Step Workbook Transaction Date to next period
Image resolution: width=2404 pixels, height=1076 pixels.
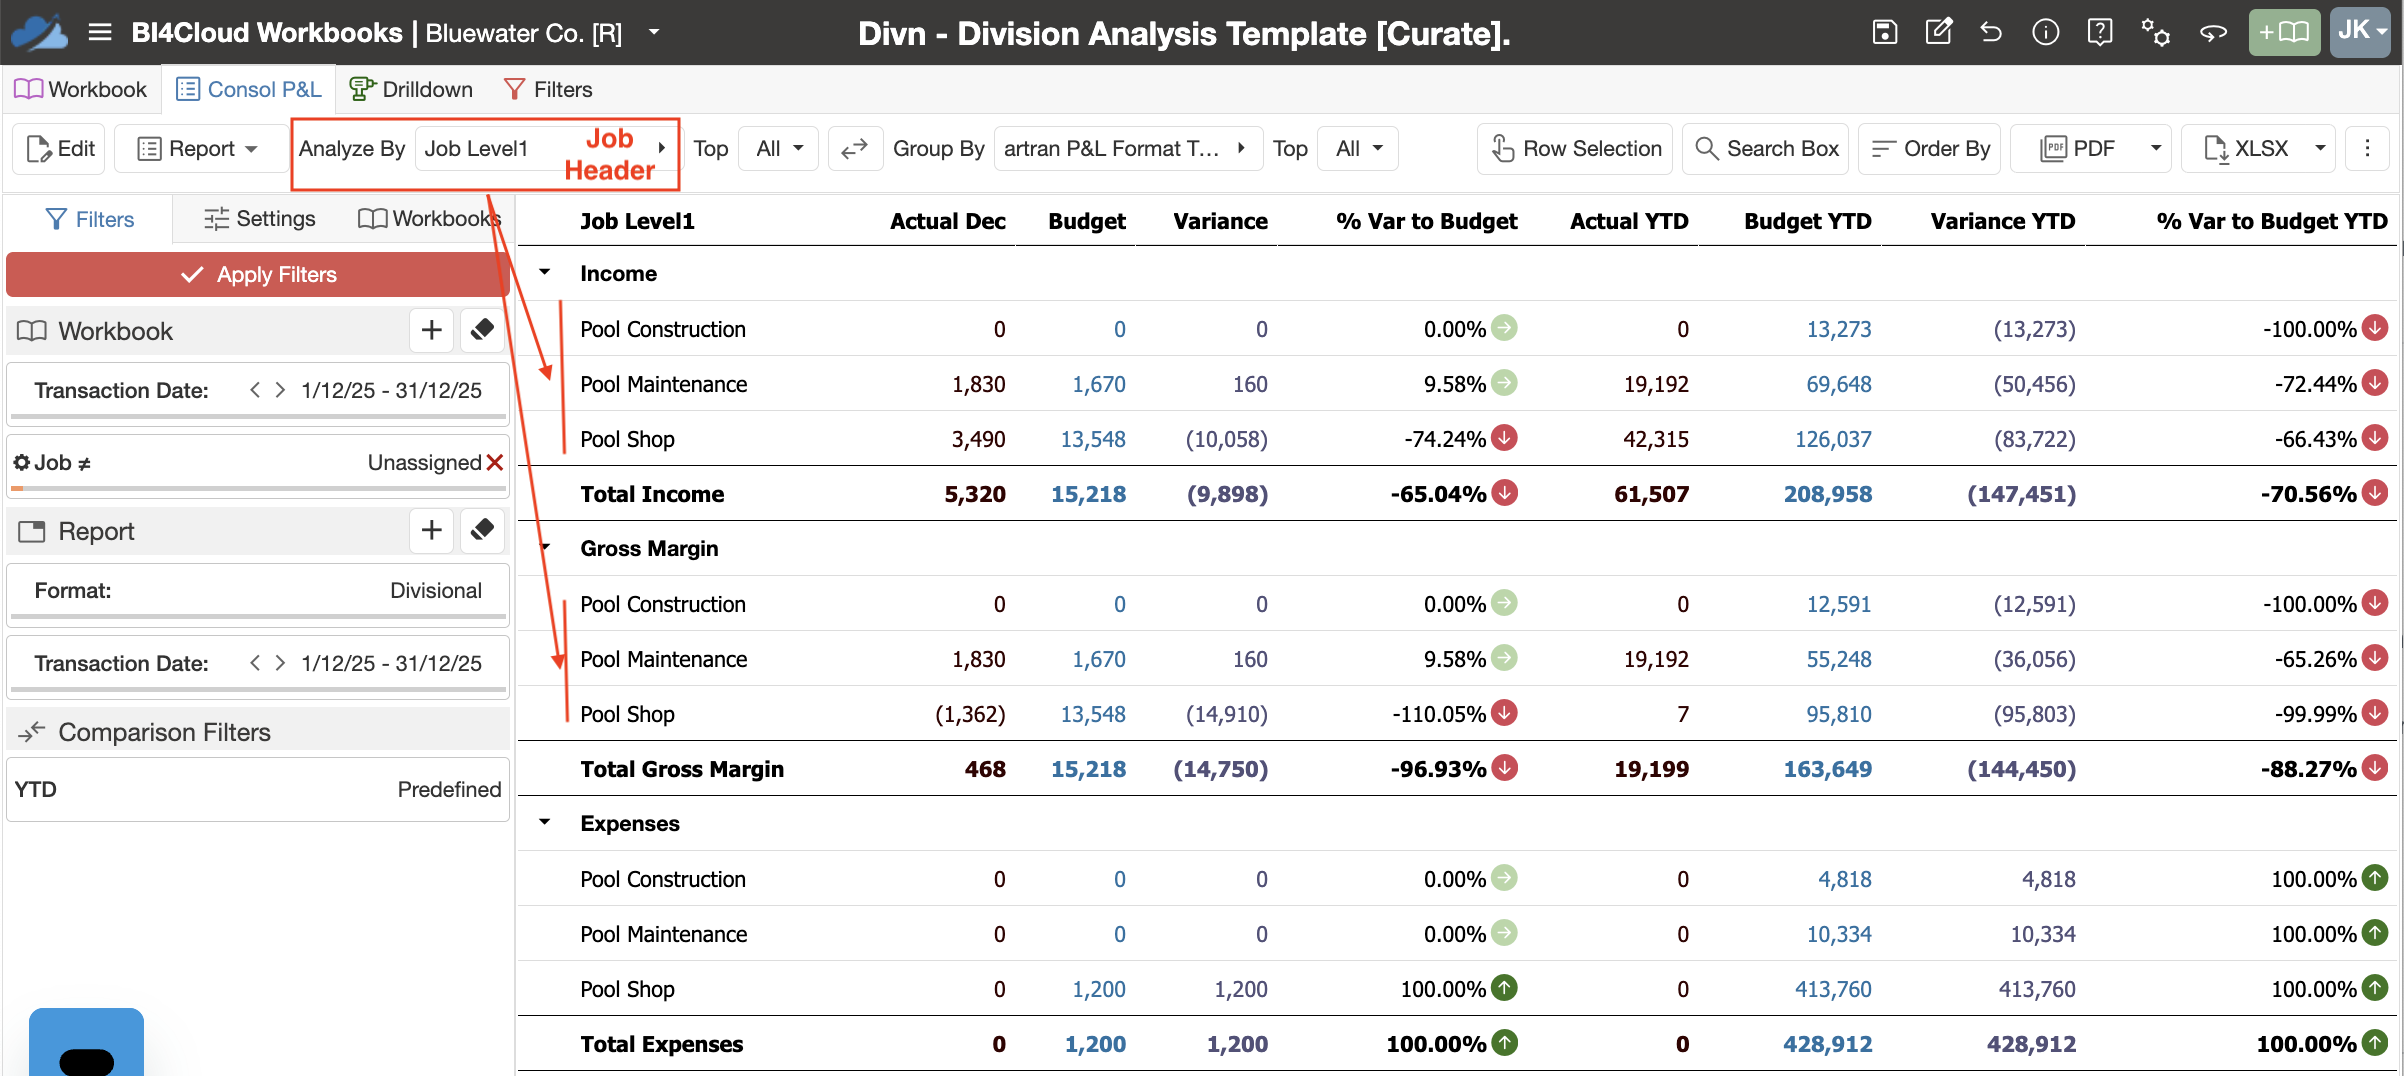click(x=280, y=390)
